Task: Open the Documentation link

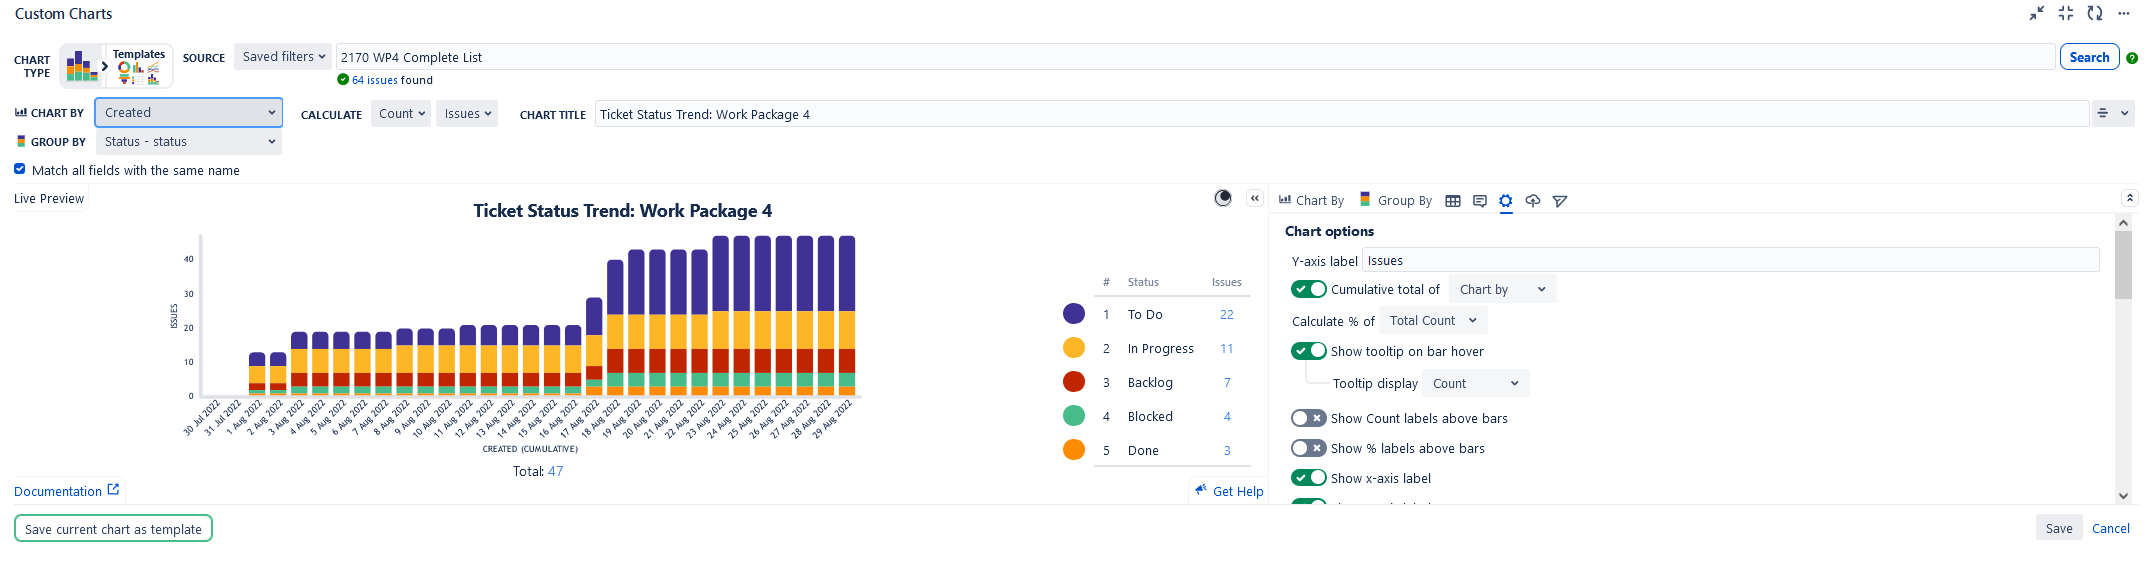Action: point(58,491)
